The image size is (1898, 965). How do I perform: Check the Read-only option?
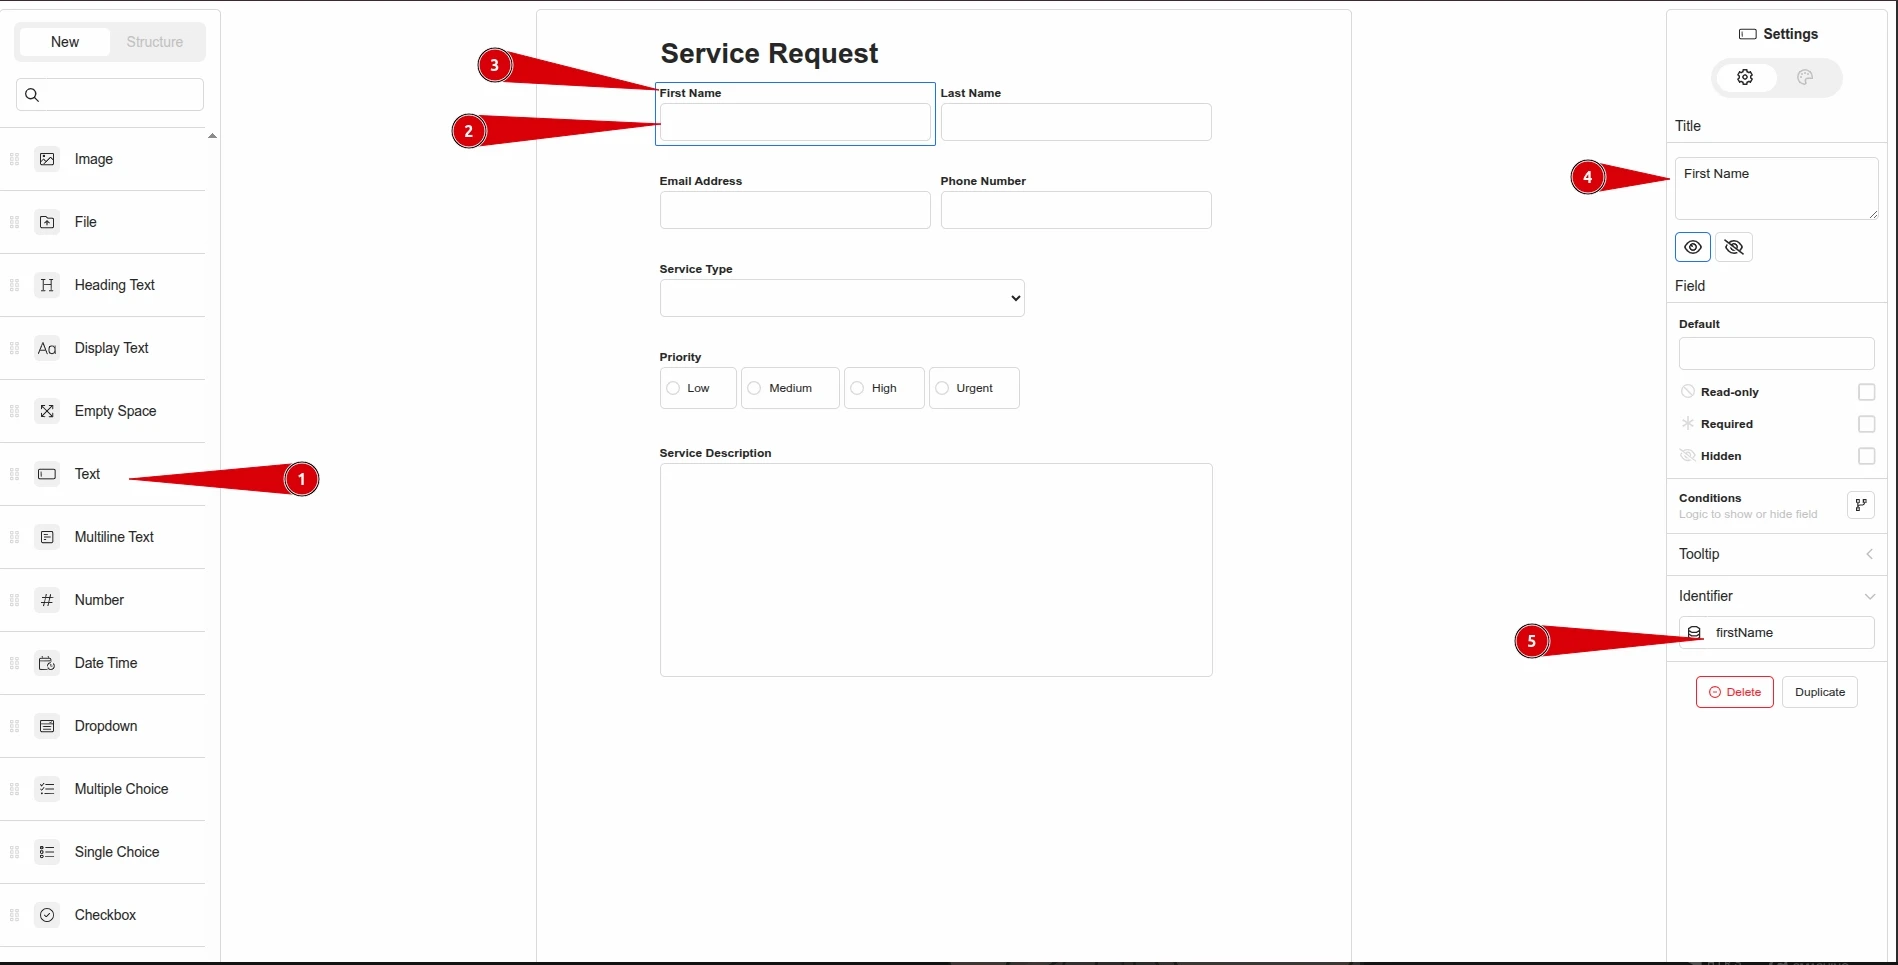pyautogui.click(x=1866, y=392)
